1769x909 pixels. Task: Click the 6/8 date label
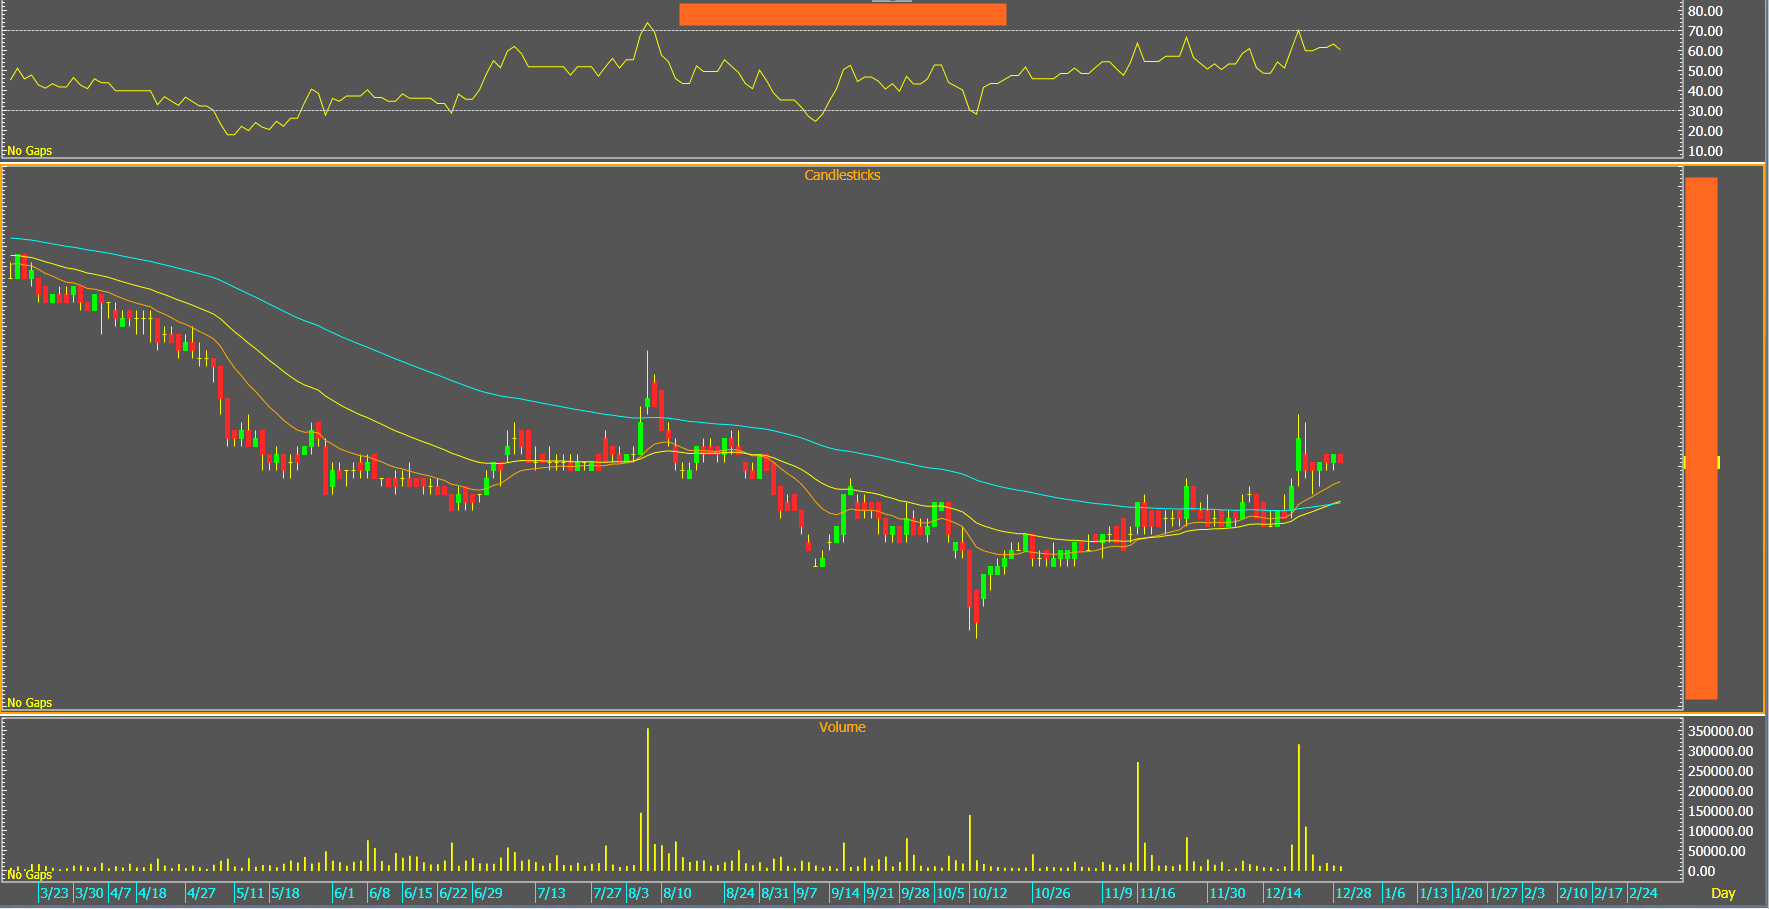pos(379,893)
